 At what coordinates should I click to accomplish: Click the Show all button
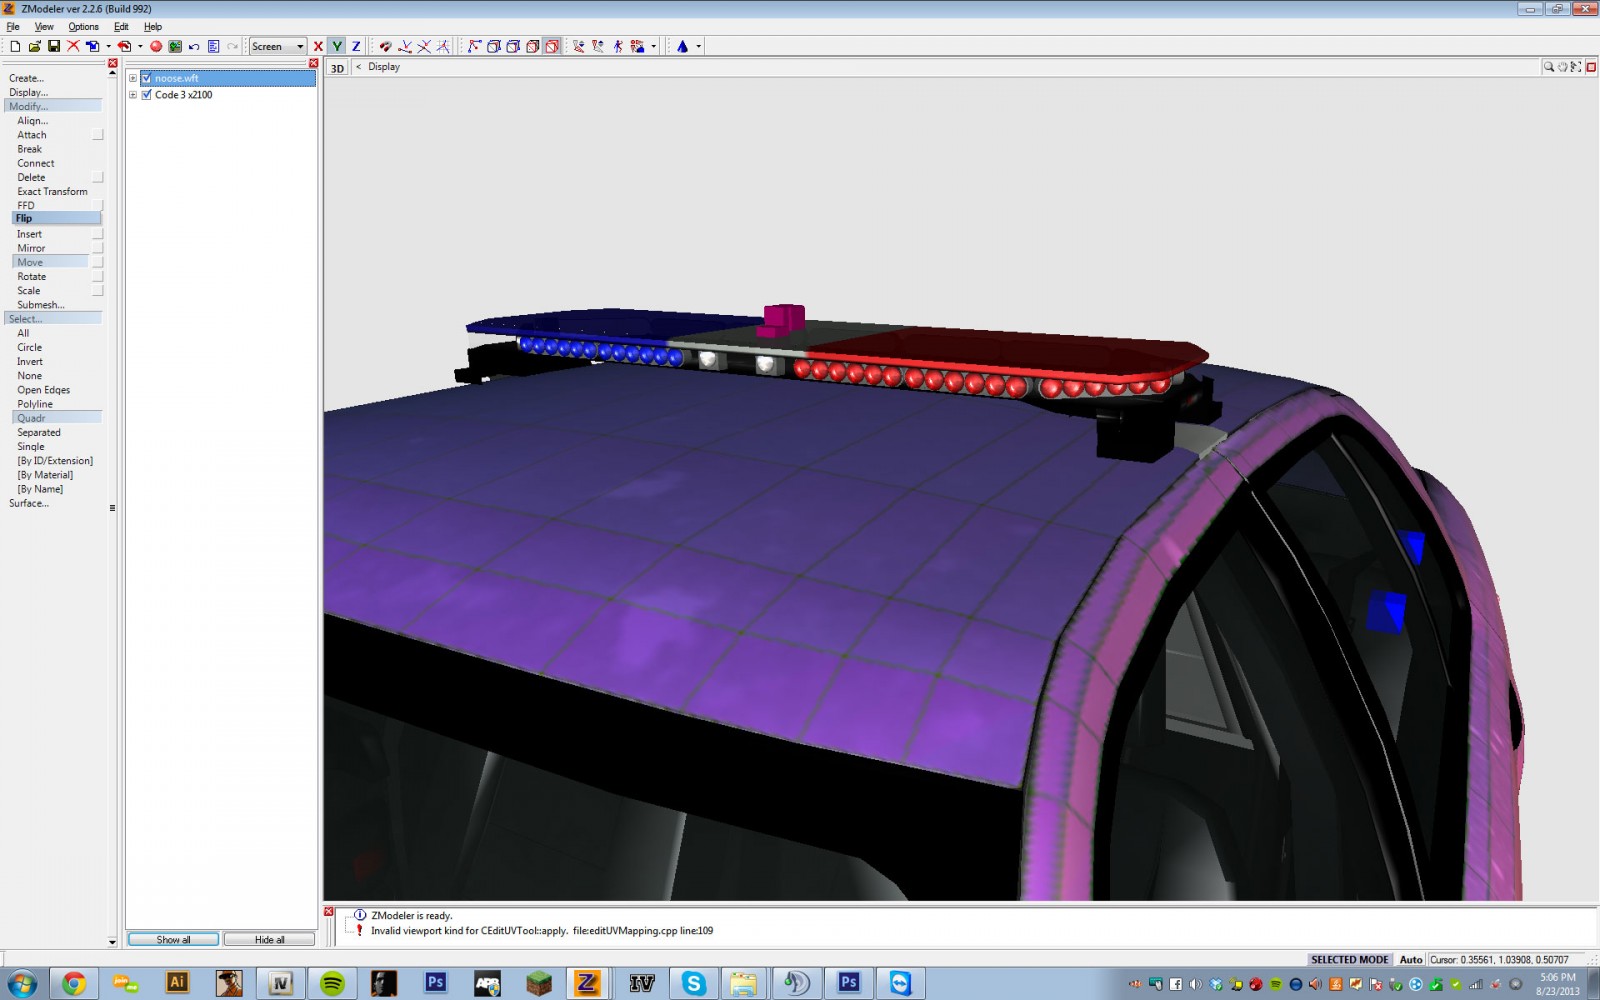click(173, 939)
